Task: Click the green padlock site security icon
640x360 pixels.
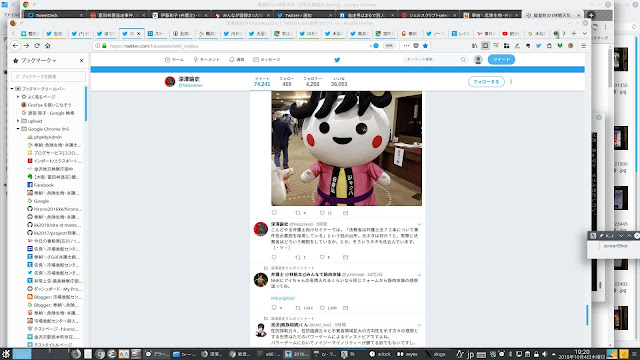Action: (x=104, y=46)
